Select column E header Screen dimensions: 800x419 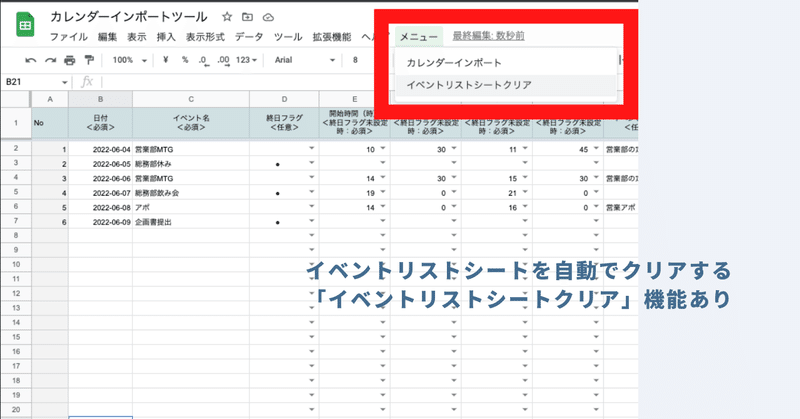pyautogui.click(x=355, y=99)
